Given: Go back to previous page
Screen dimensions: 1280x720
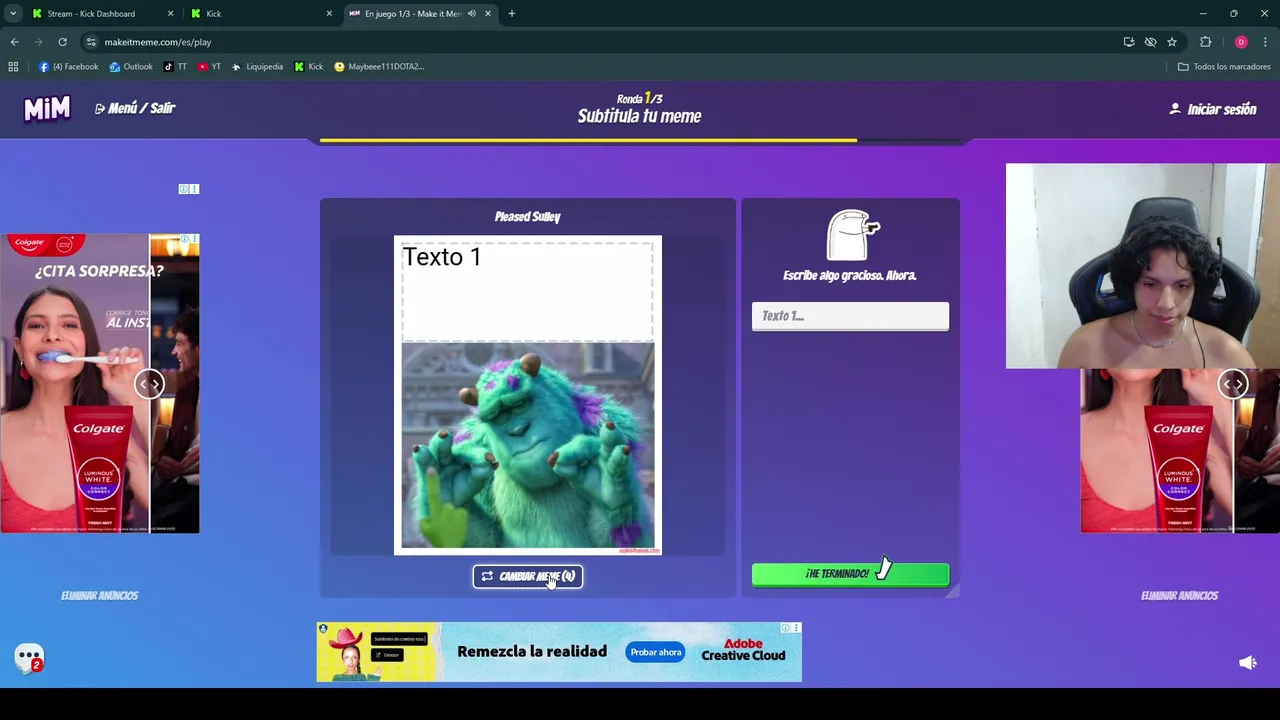Looking at the screenshot, I should click(x=15, y=42).
